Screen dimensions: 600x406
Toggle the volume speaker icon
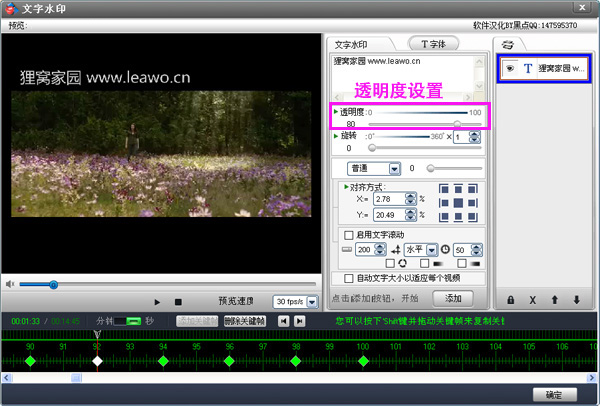tap(10, 284)
